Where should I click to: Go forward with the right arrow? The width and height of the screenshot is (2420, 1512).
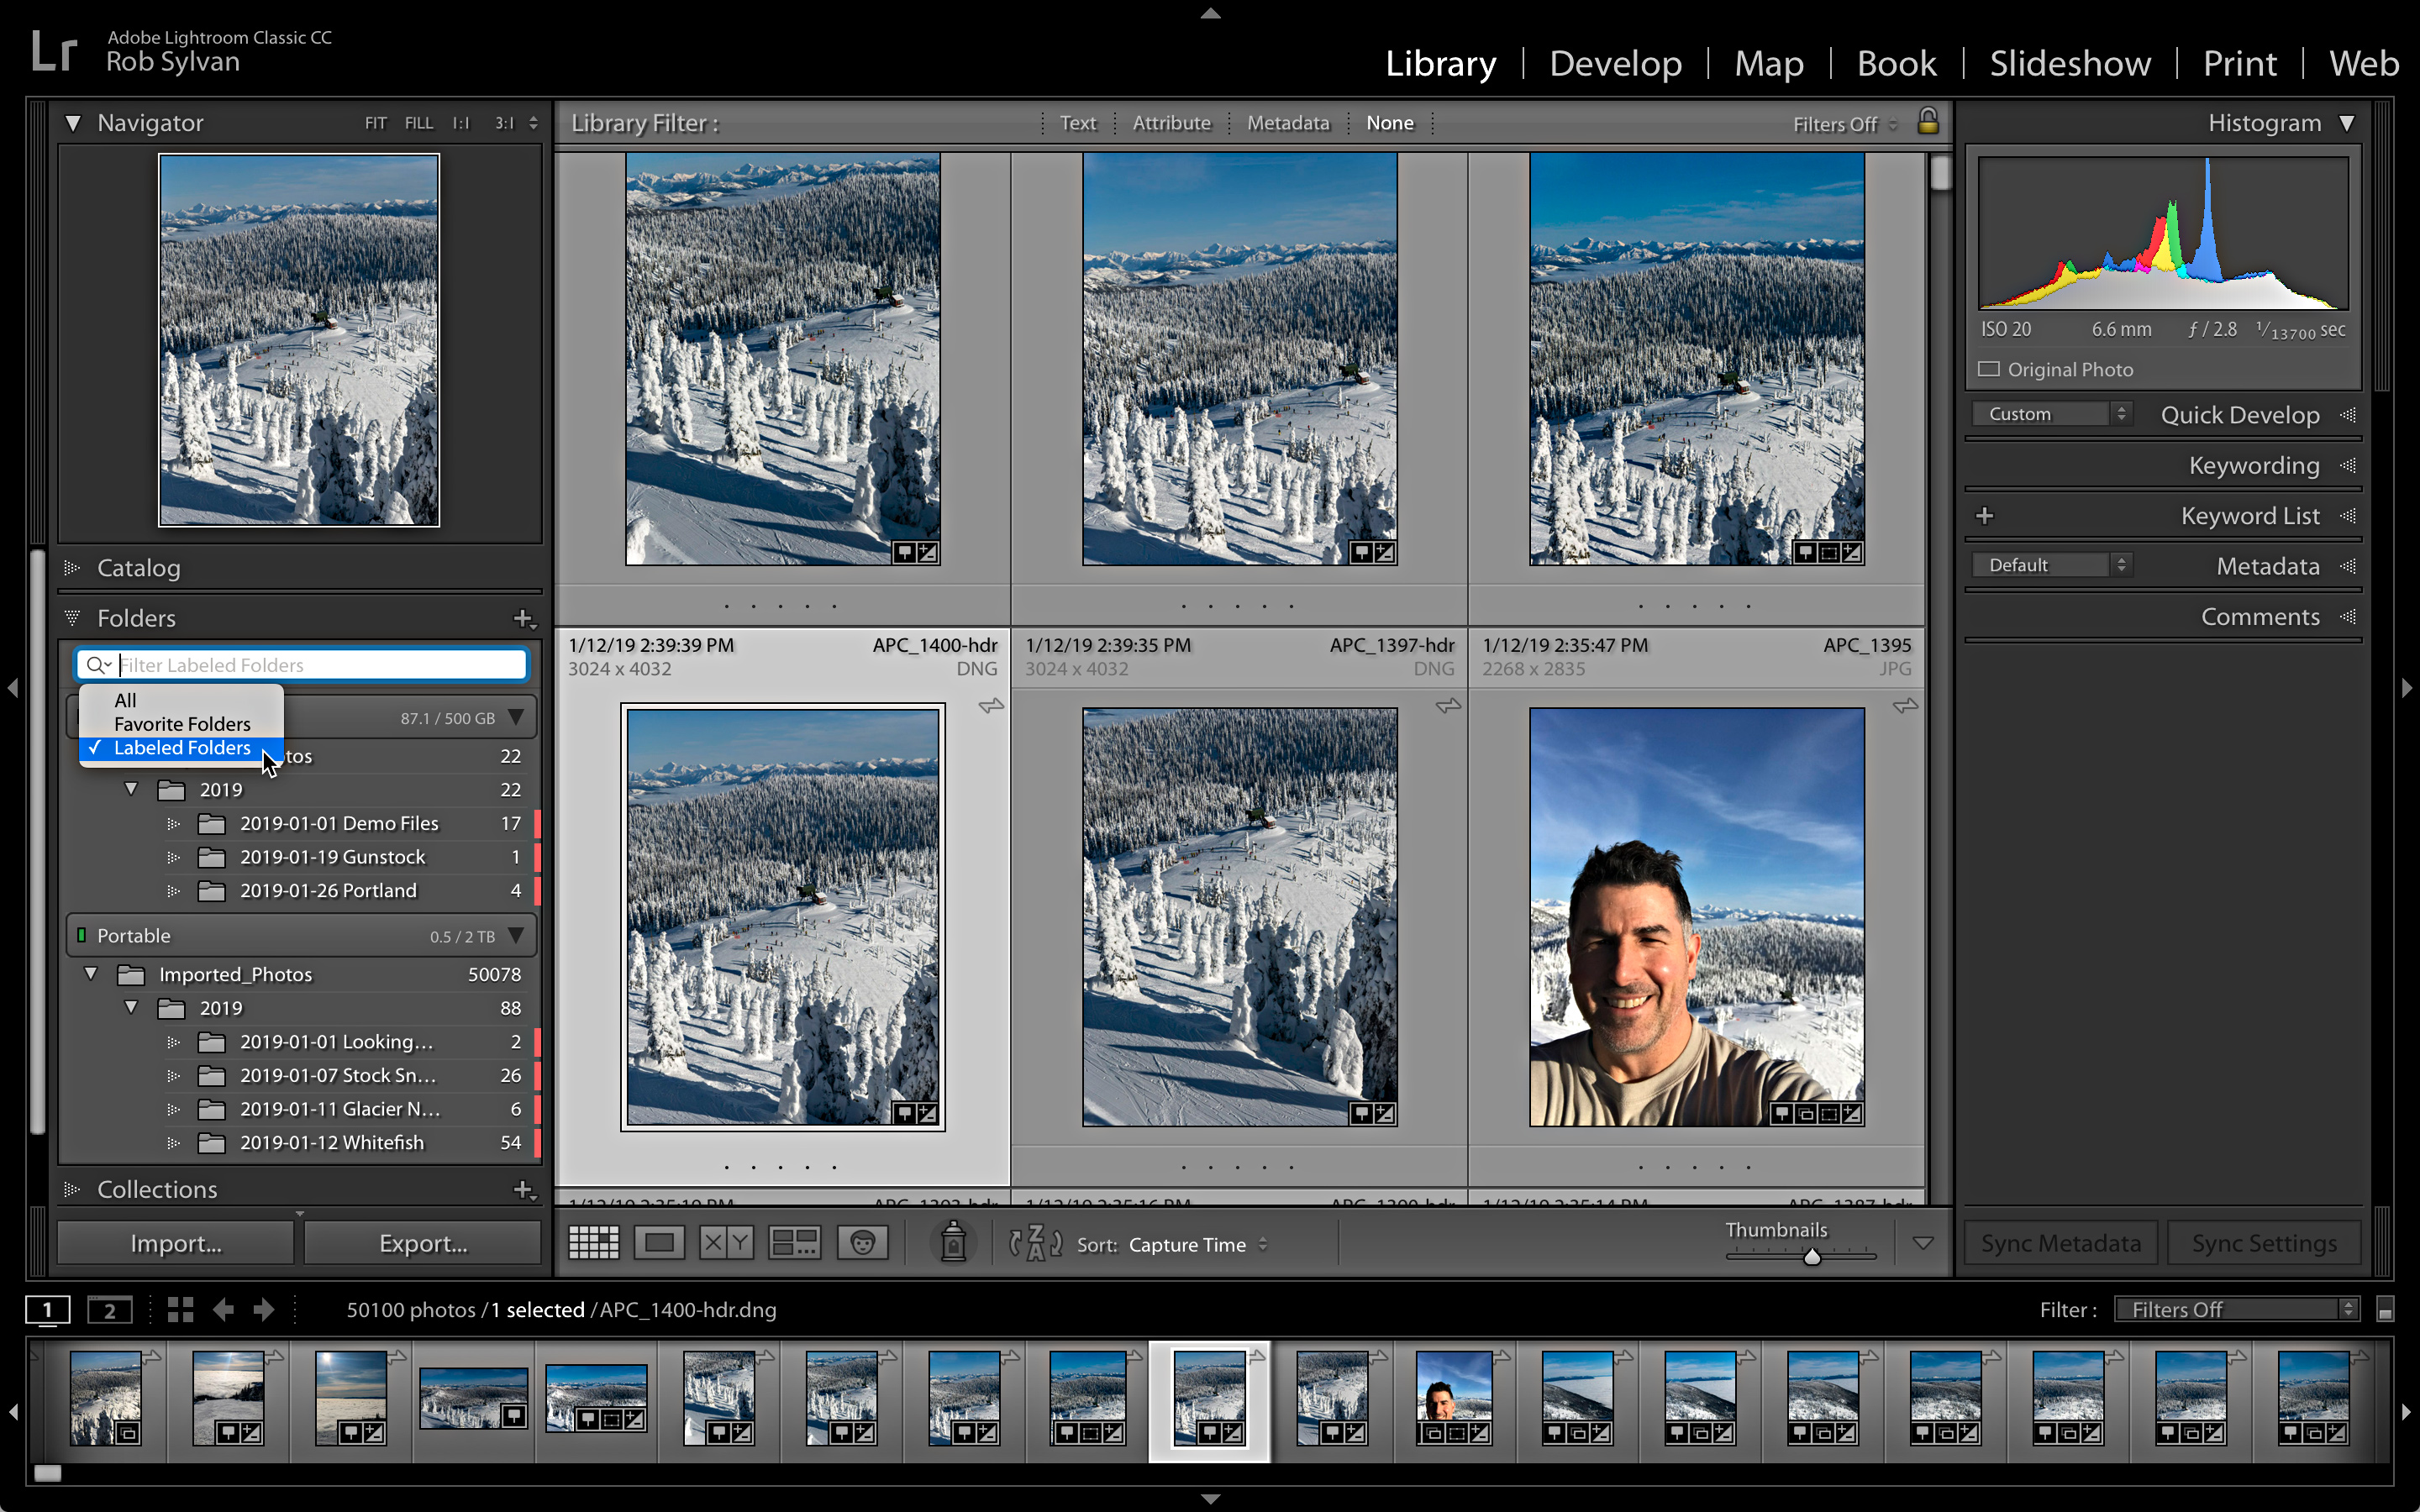tap(263, 1310)
